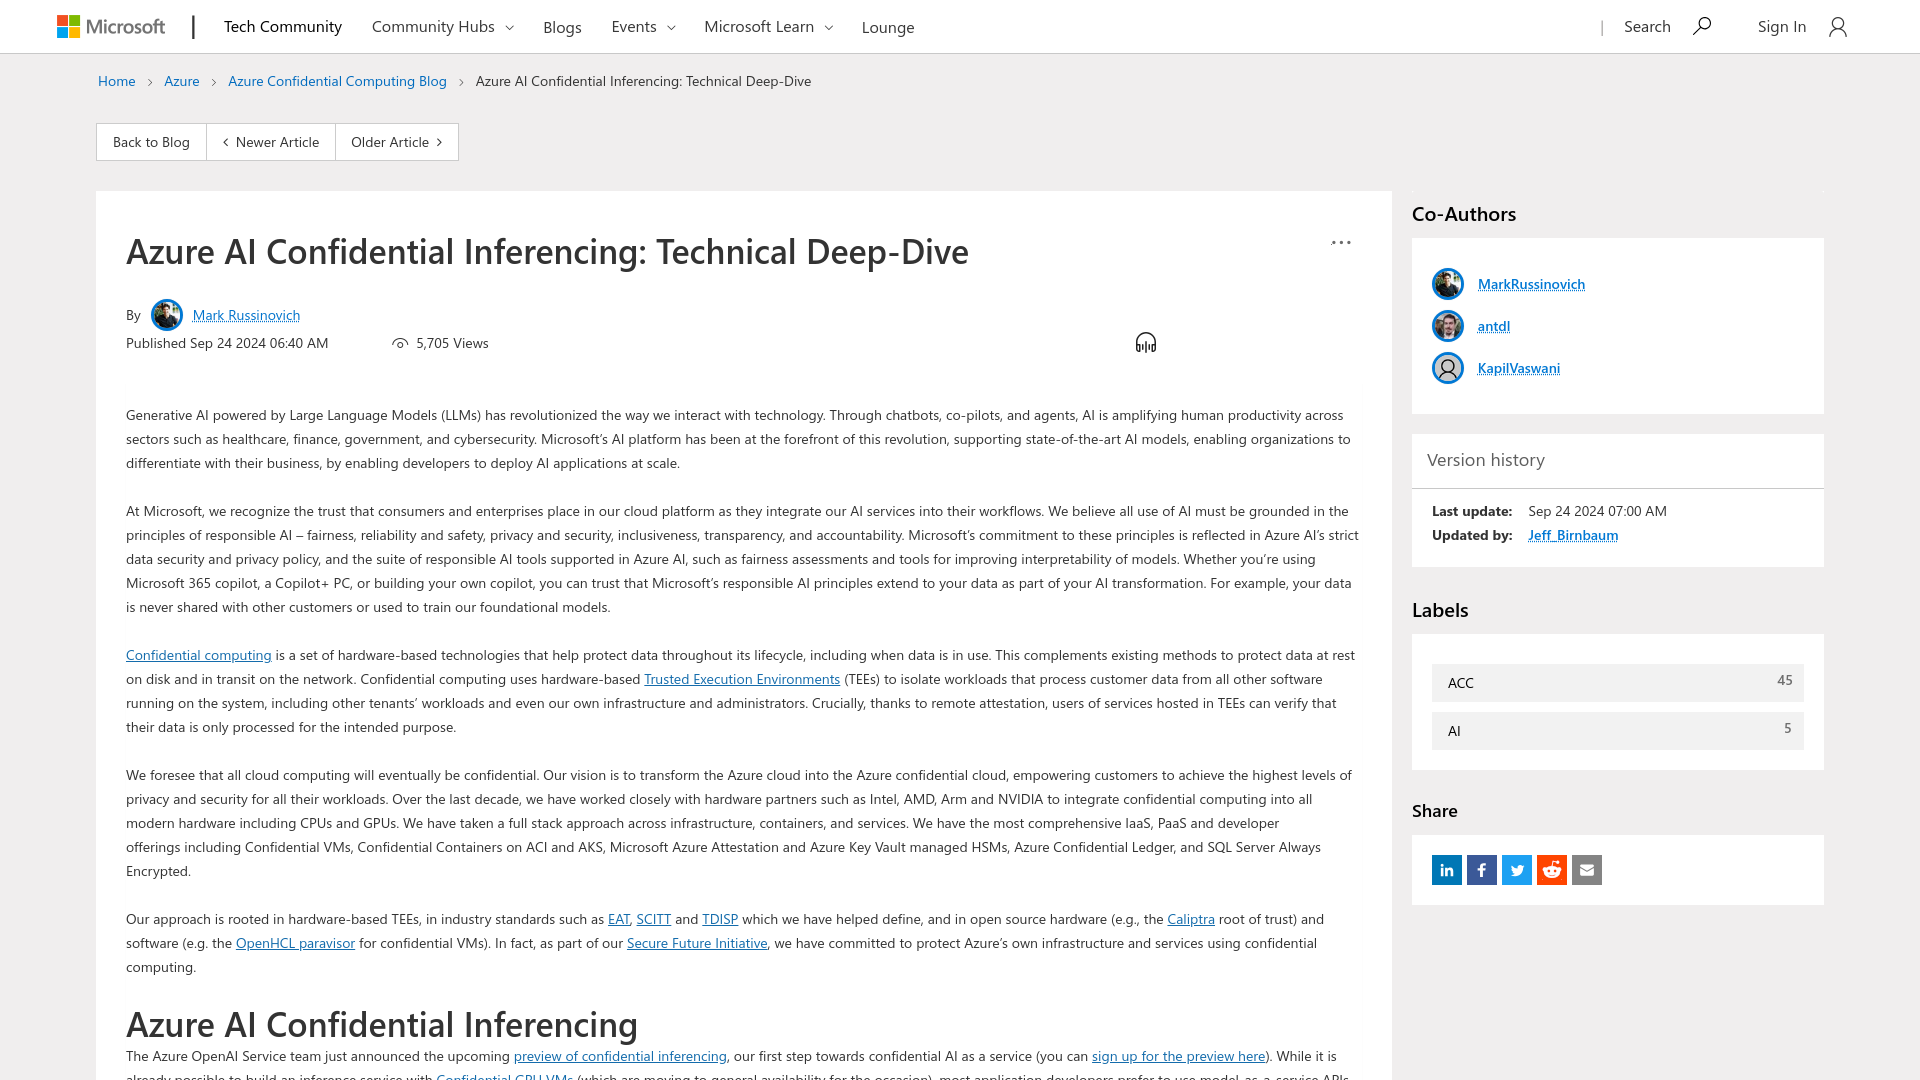Go to Home breadcrumb
The height and width of the screenshot is (1080, 1920).
tap(117, 81)
